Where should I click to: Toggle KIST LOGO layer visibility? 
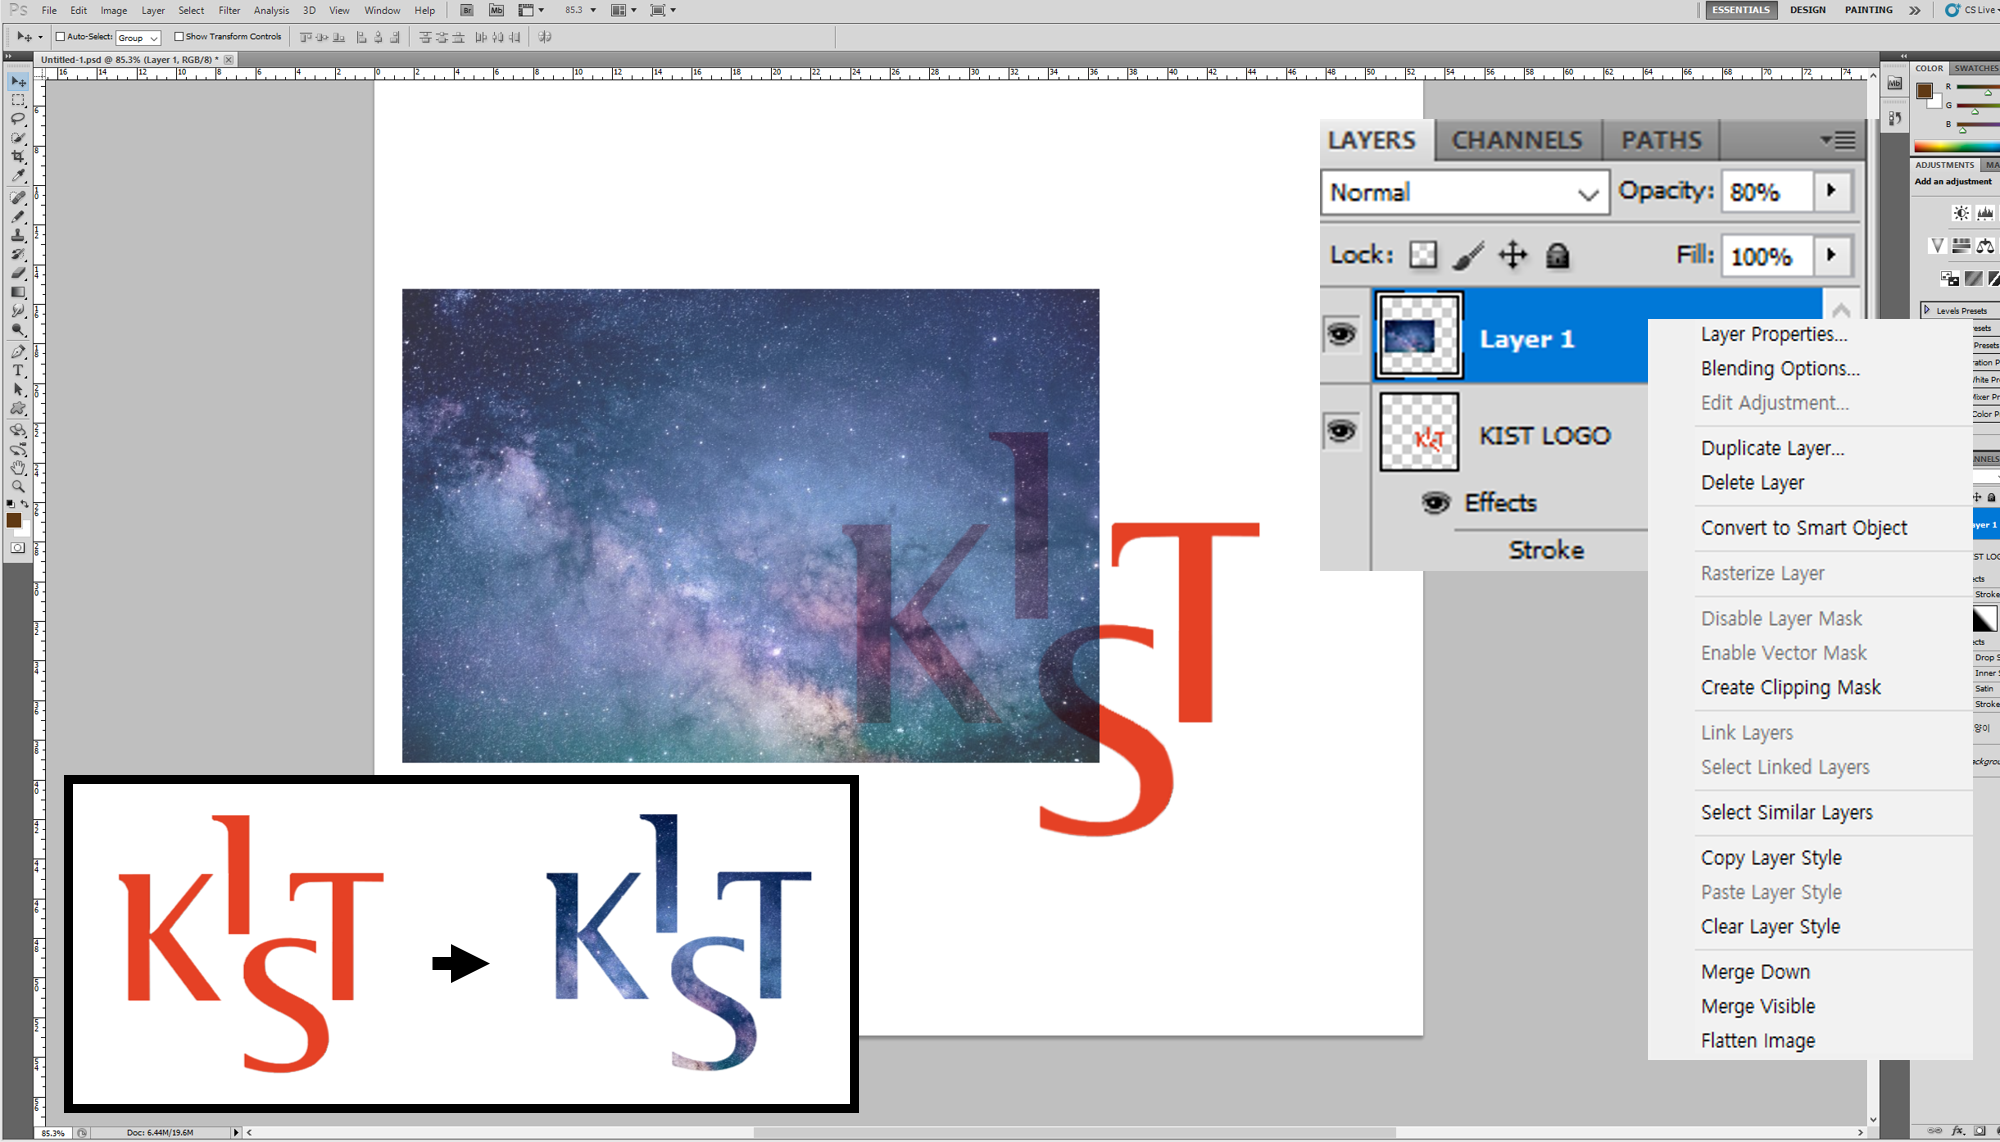tap(1341, 432)
